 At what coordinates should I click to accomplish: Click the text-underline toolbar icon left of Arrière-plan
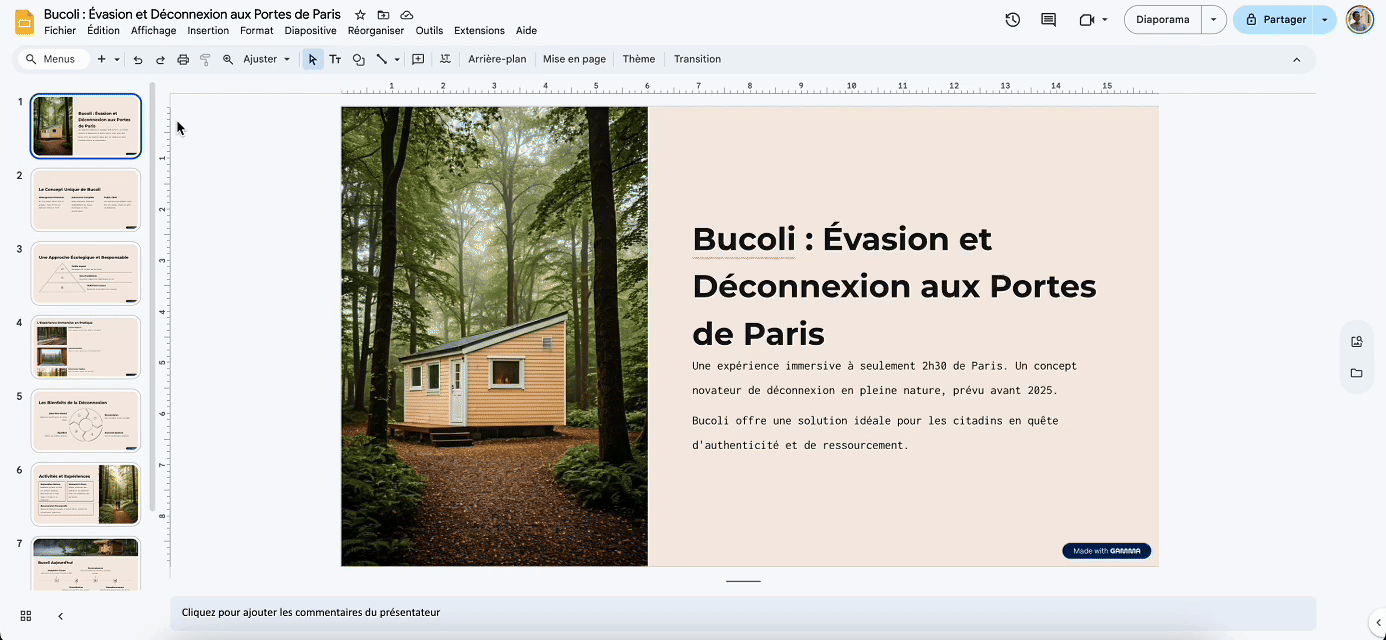(445, 59)
